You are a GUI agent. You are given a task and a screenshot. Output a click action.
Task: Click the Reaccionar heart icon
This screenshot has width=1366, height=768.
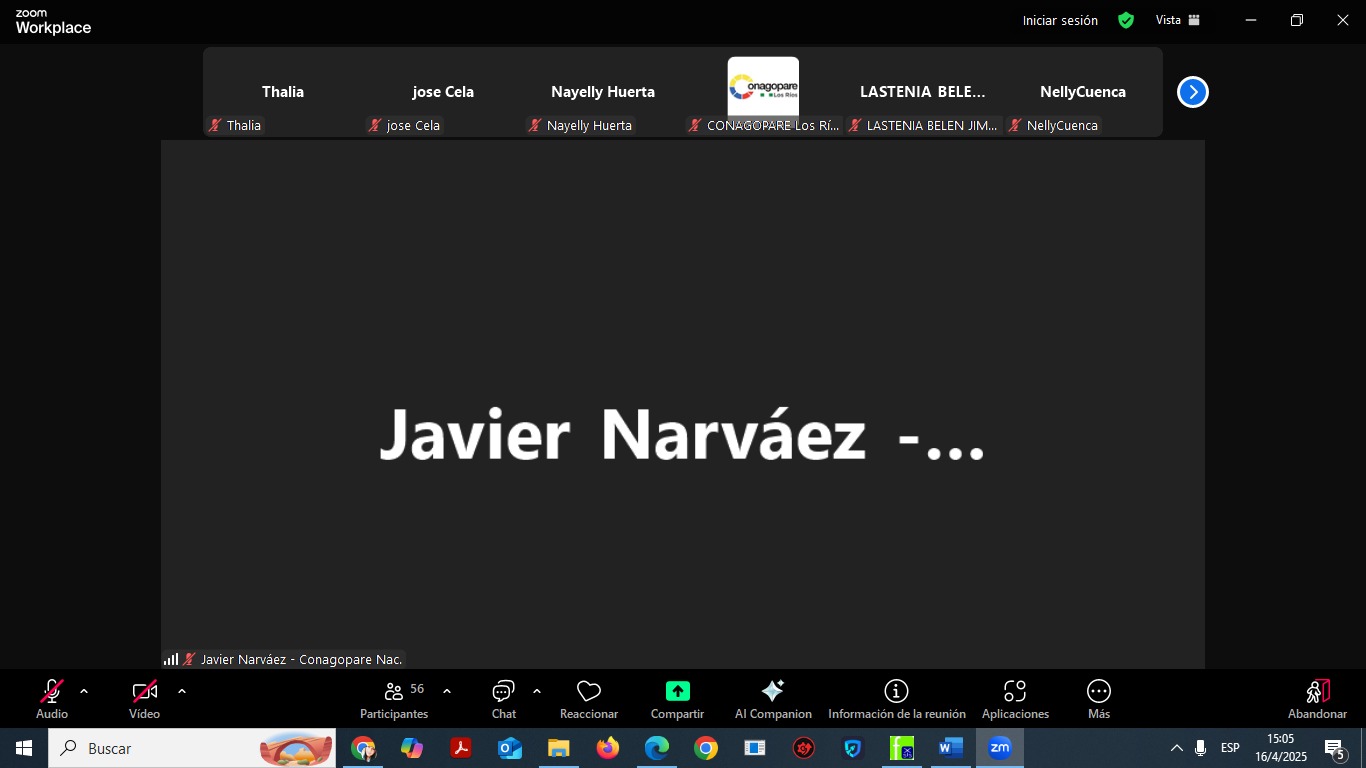coord(589,698)
